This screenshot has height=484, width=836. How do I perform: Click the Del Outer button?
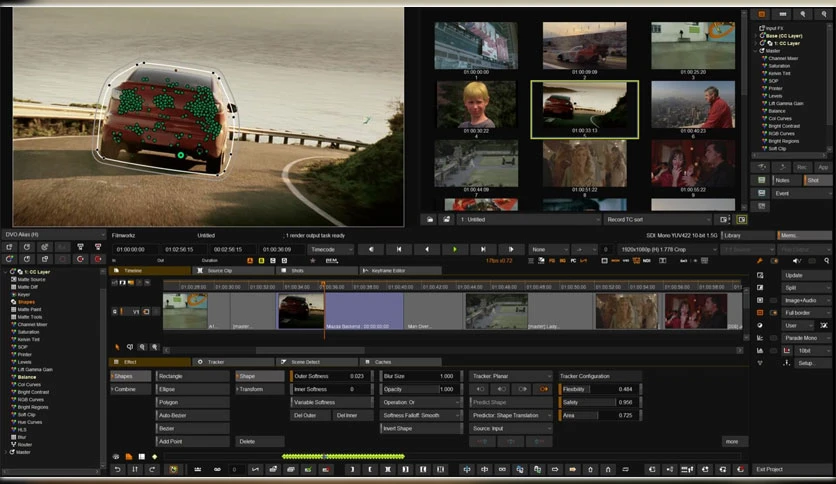(310, 415)
